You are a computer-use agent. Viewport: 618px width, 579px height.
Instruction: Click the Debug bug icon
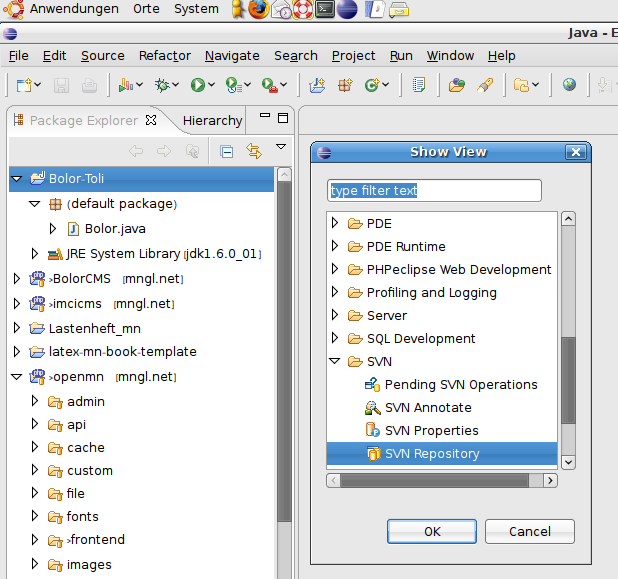click(162, 85)
